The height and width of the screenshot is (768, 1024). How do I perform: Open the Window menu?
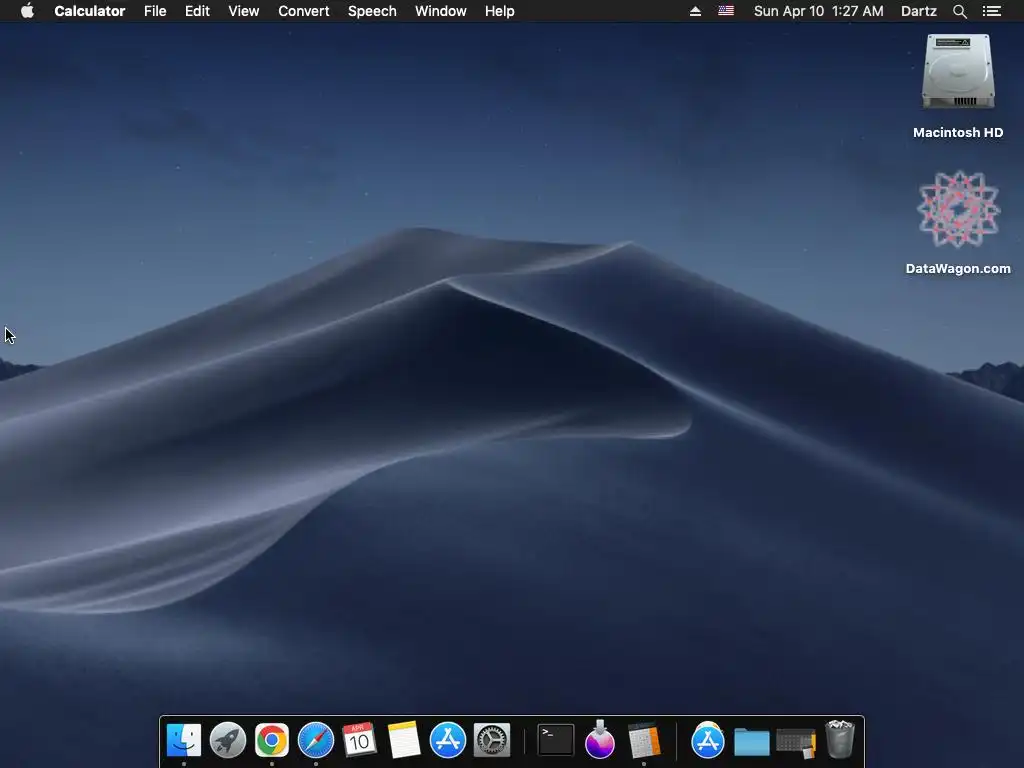[x=441, y=11]
